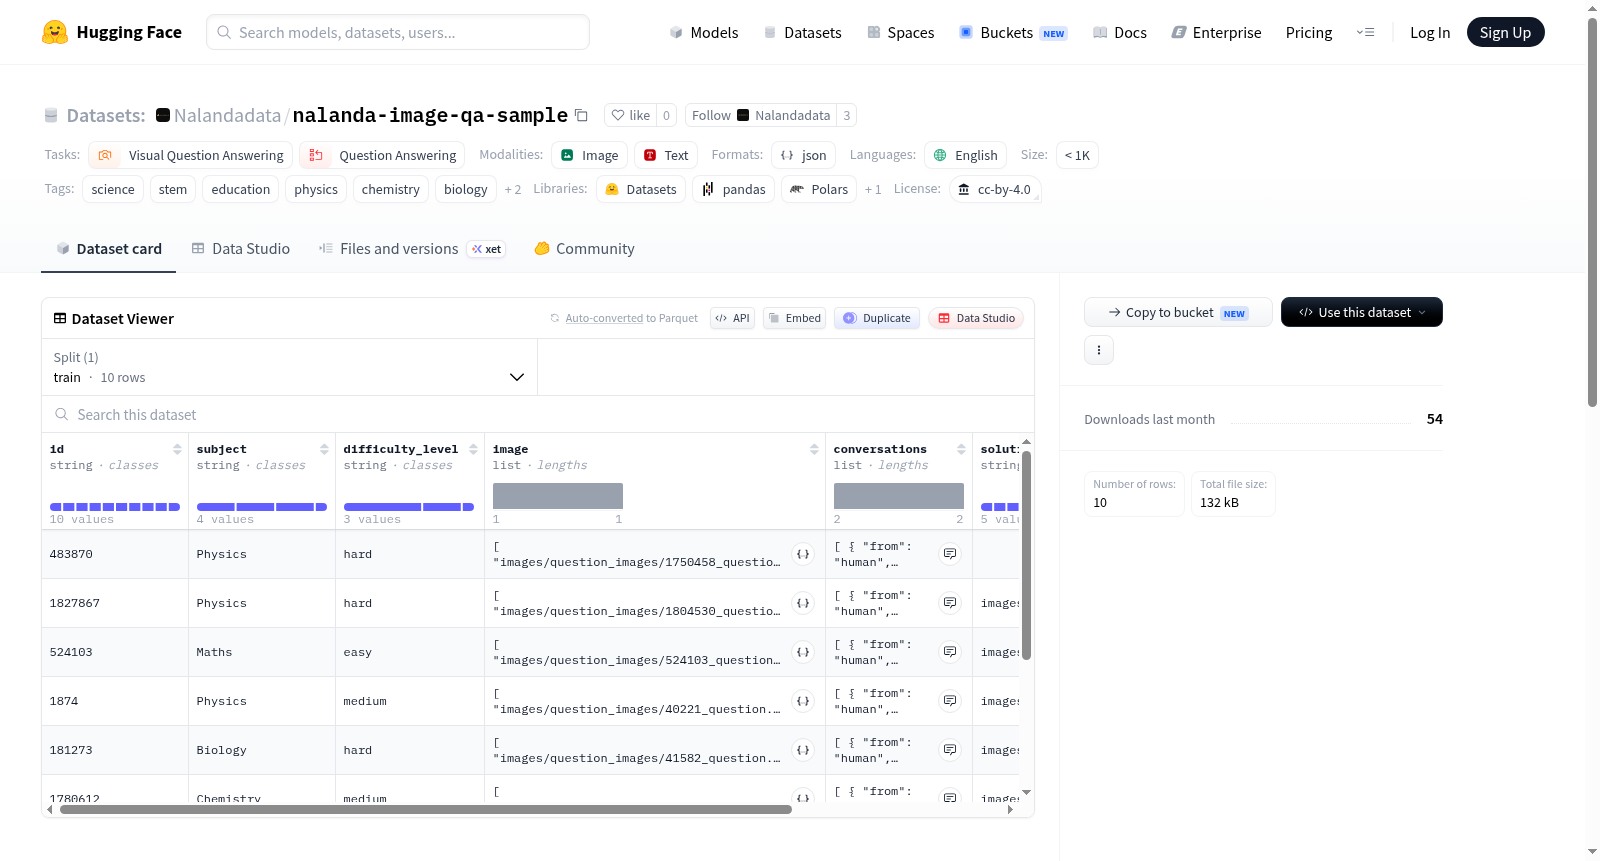Open the Community tab
The height and width of the screenshot is (861, 1600).
[584, 249]
